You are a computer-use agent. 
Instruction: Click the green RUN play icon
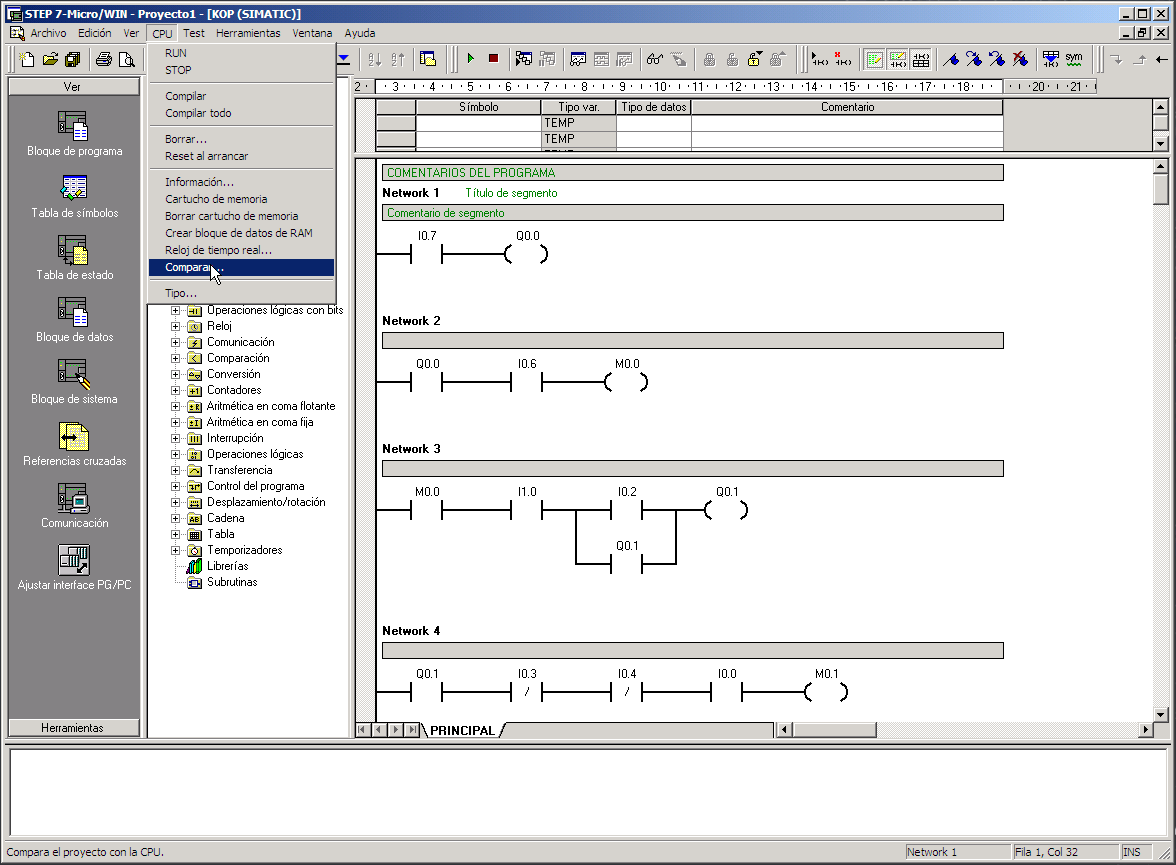[x=470, y=59]
